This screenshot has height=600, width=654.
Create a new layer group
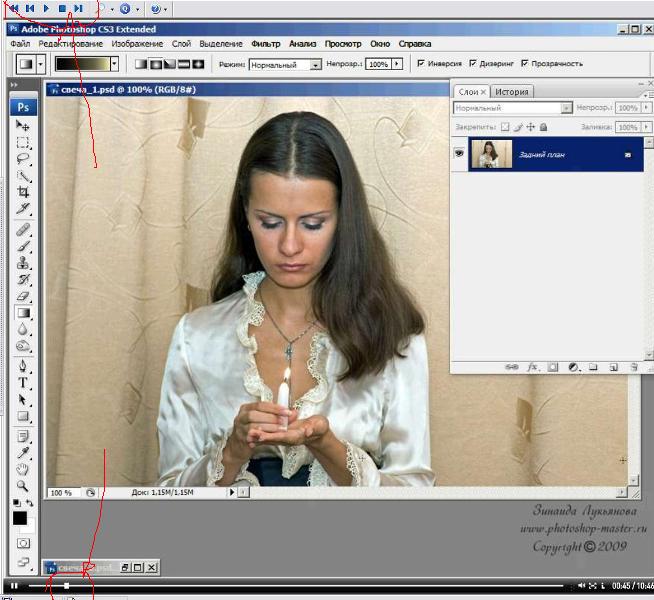tap(593, 367)
